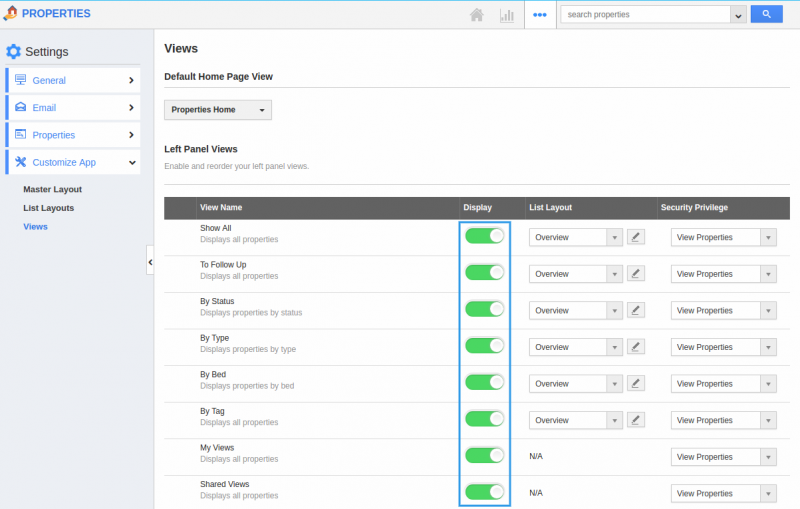
Task: Open By Status security privilege dropdown
Action: [723, 311]
